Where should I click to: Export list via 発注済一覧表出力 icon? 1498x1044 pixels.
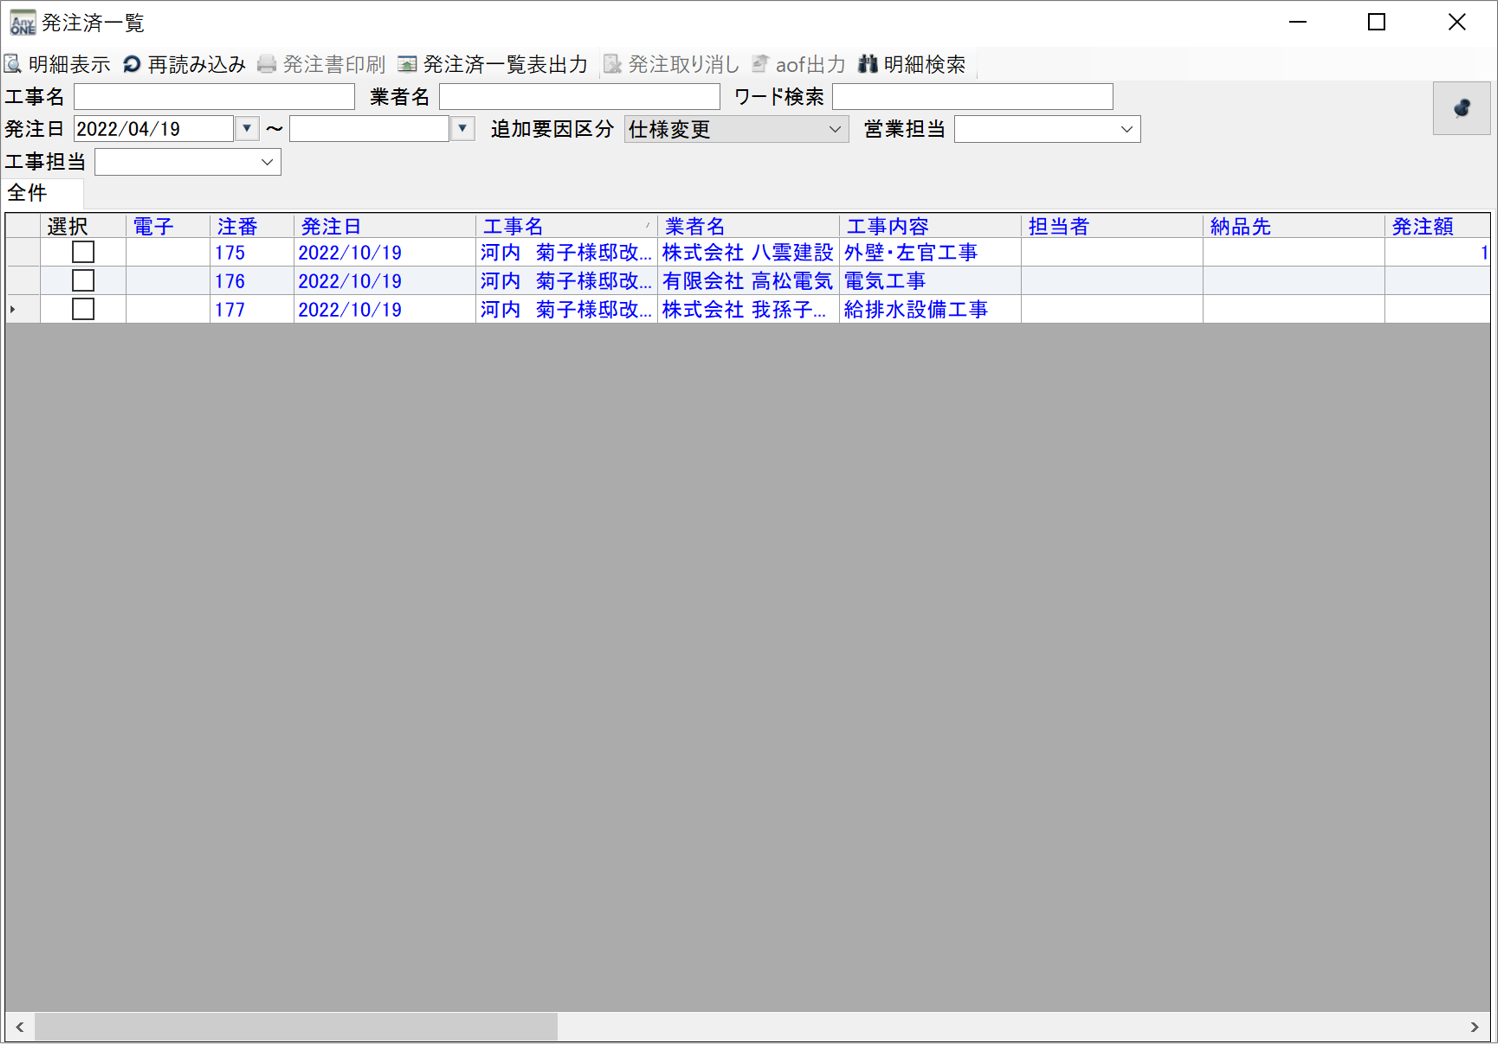coord(407,65)
